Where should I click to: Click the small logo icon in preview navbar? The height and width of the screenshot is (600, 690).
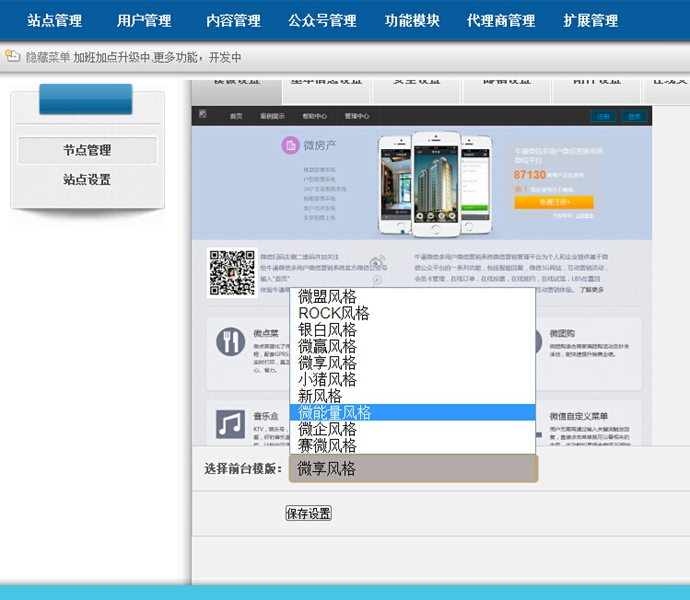click(202, 114)
